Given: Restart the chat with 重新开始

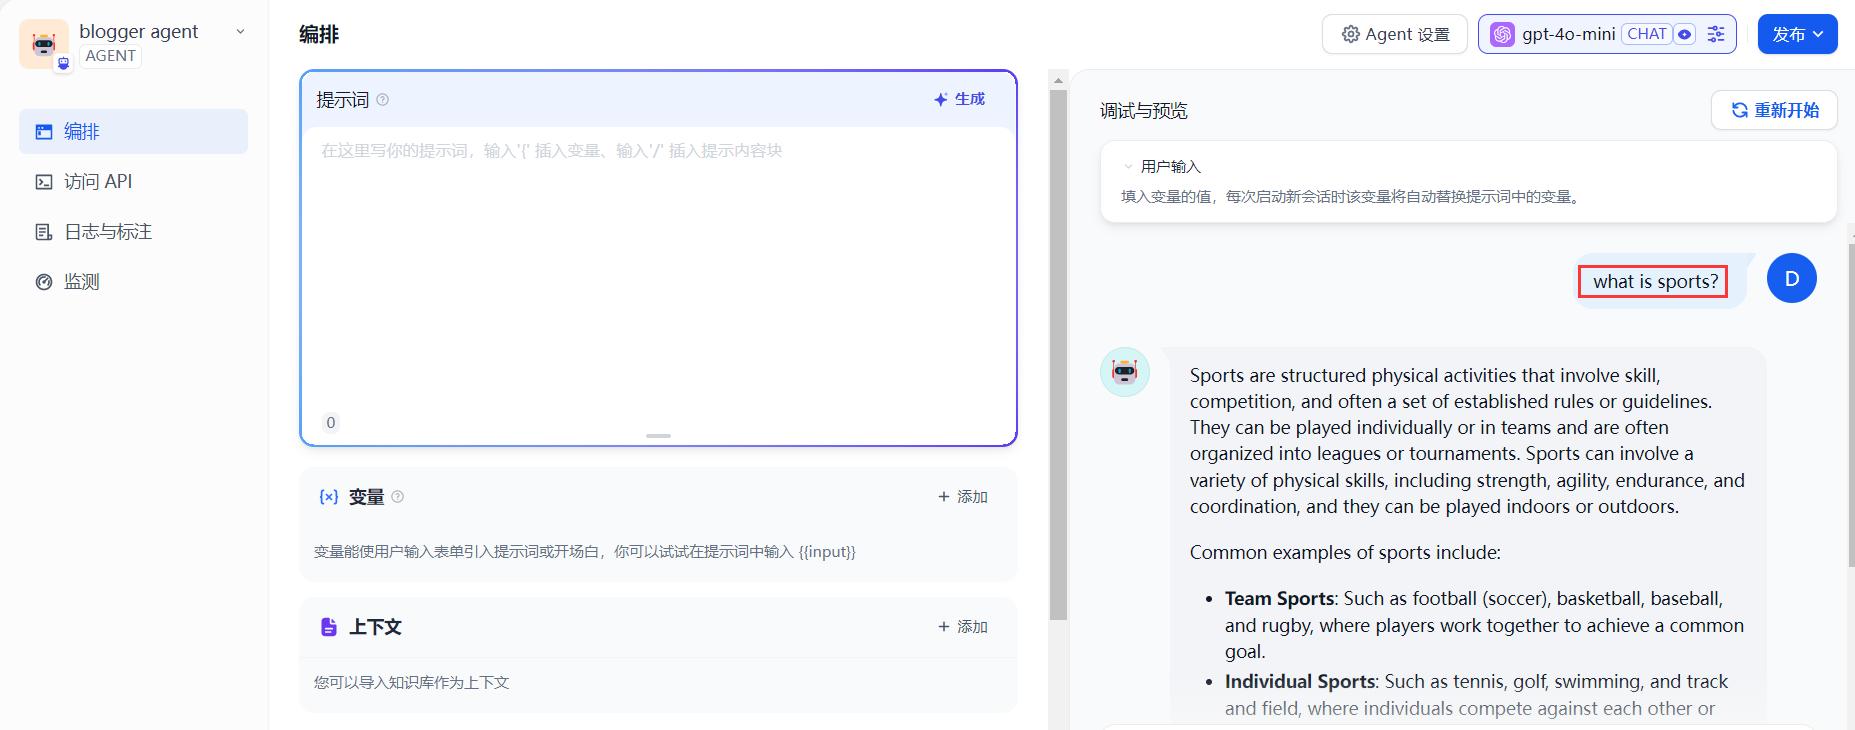Looking at the screenshot, I should pyautogui.click(x=1774, y=110).
